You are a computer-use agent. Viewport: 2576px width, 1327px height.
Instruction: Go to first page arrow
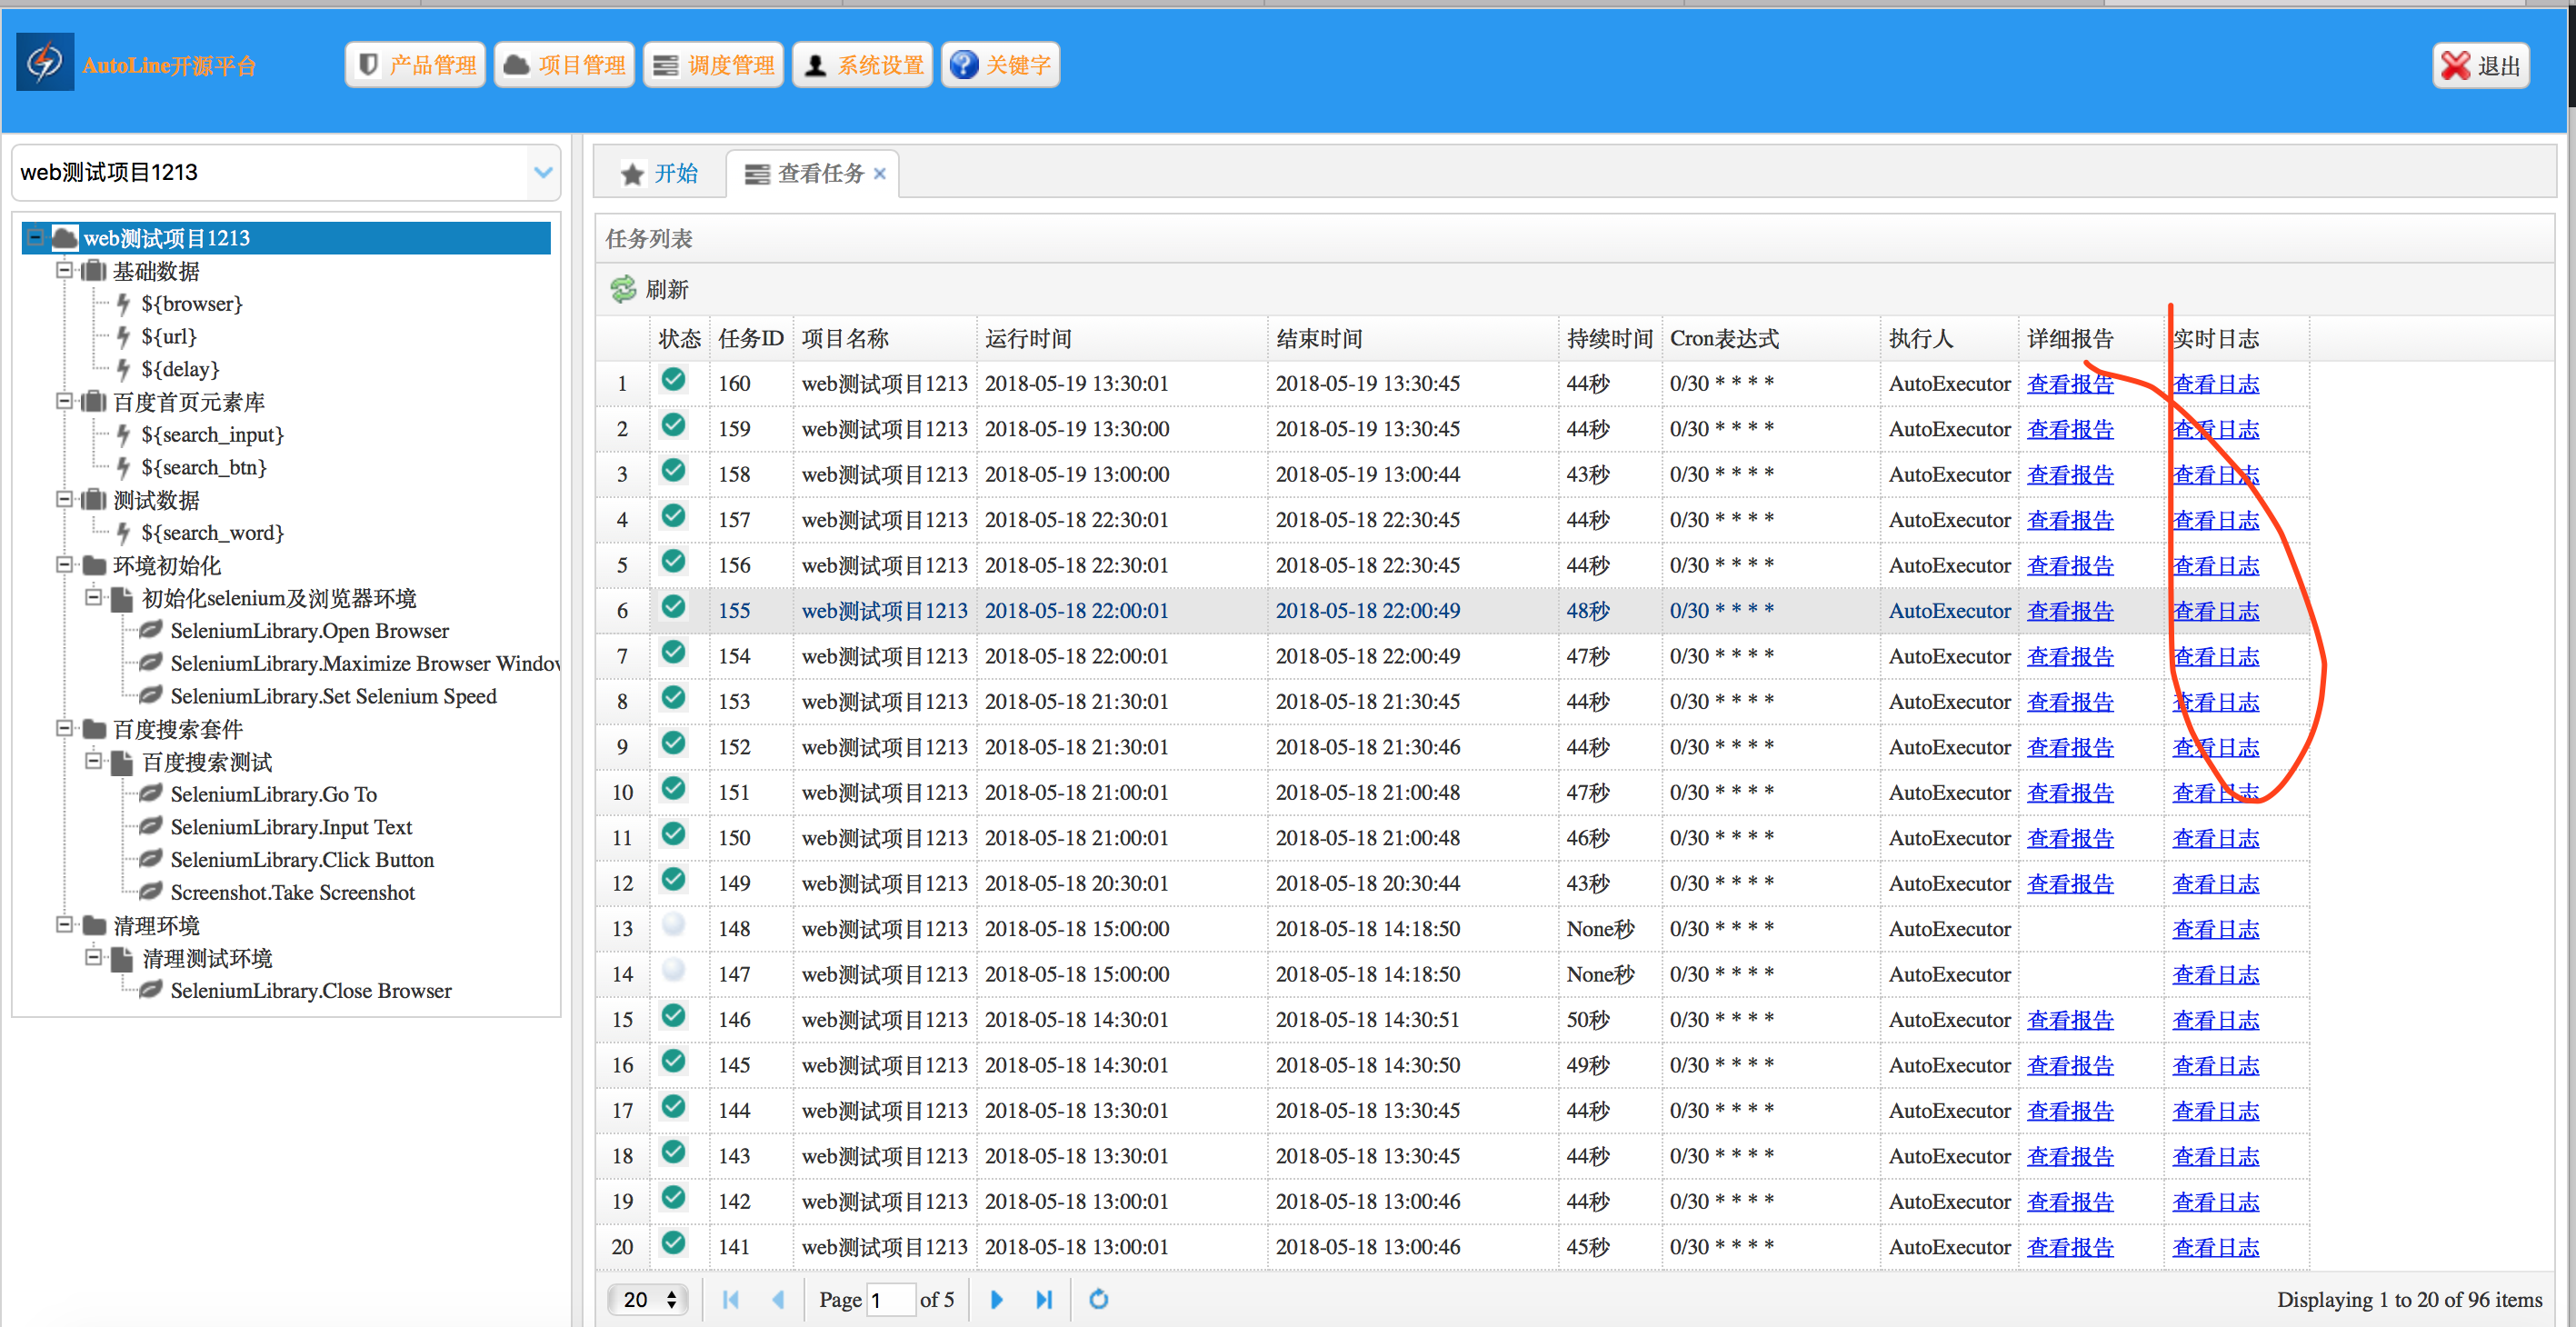coord(731,1299)
